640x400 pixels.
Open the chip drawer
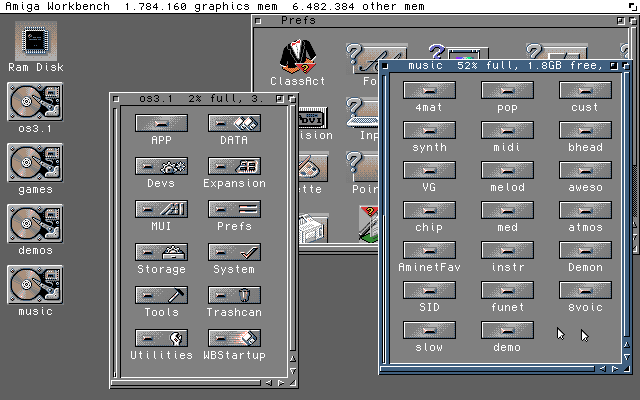pos(429,210)
